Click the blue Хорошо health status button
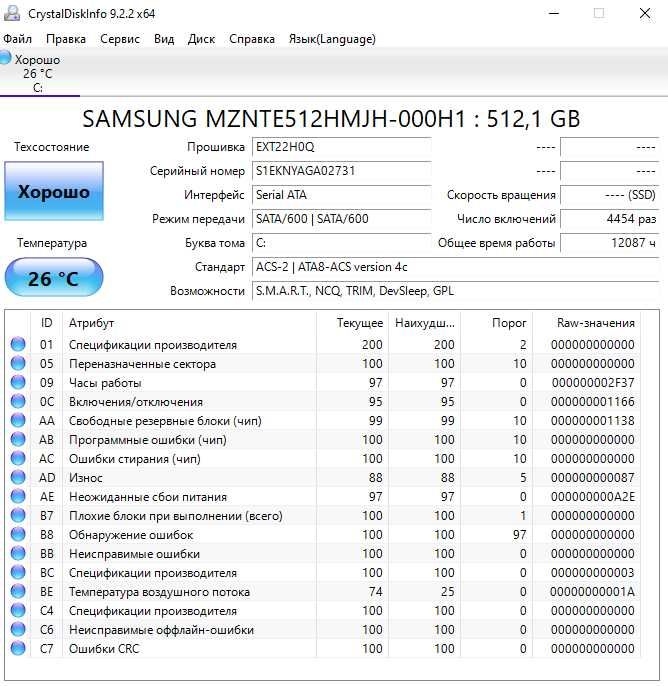This screenshot has width=668, height=686. [54, 191]
